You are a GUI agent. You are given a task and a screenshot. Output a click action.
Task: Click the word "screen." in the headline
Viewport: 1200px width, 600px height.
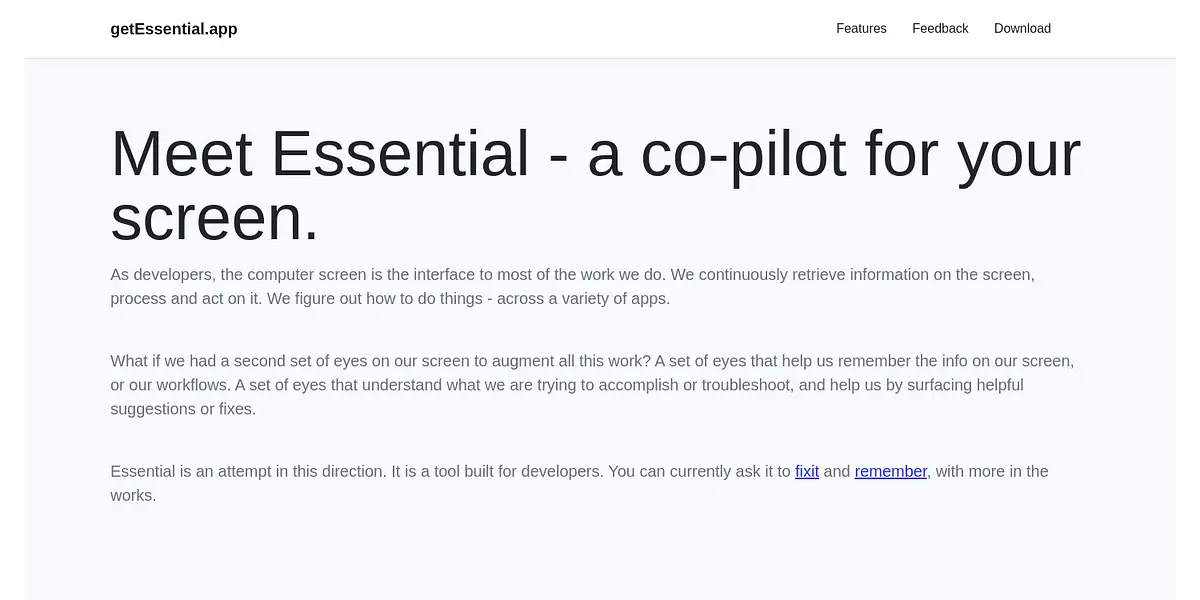point(214,217)
